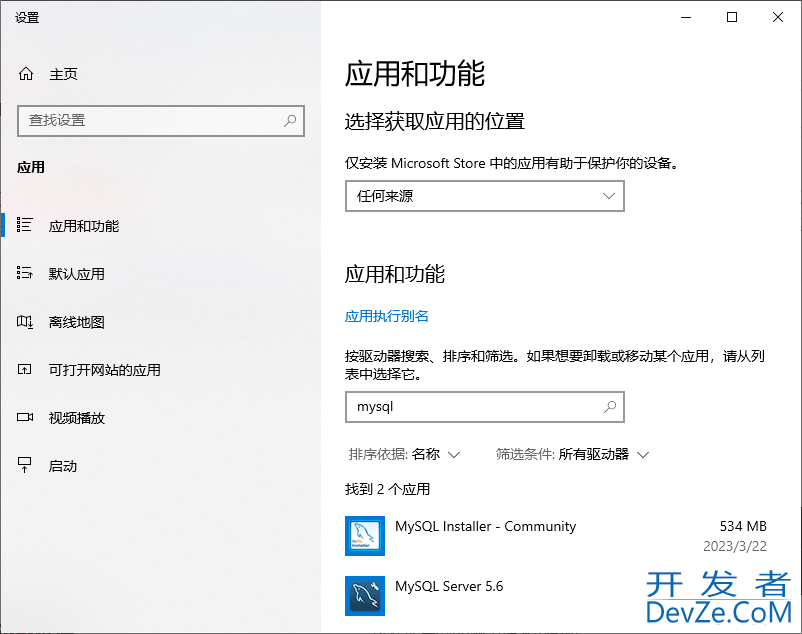Screen dimensions: 802x634
Task: Select MySQL Installer - Community entry
Action: 555,536
